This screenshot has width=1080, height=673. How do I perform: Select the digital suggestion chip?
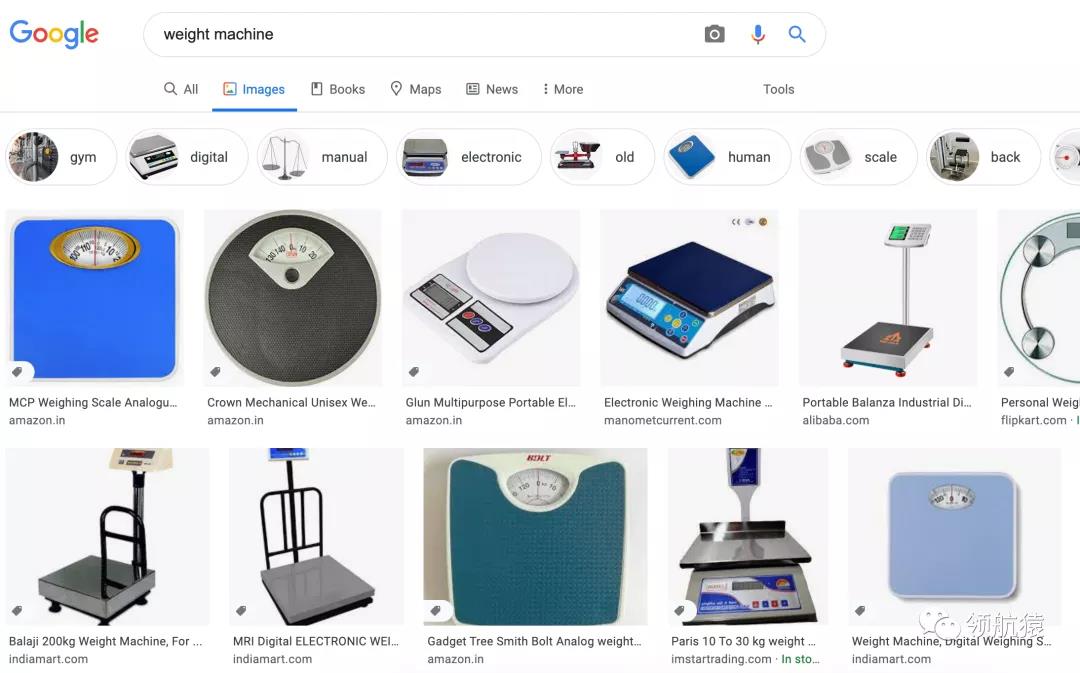coord(187,157)
